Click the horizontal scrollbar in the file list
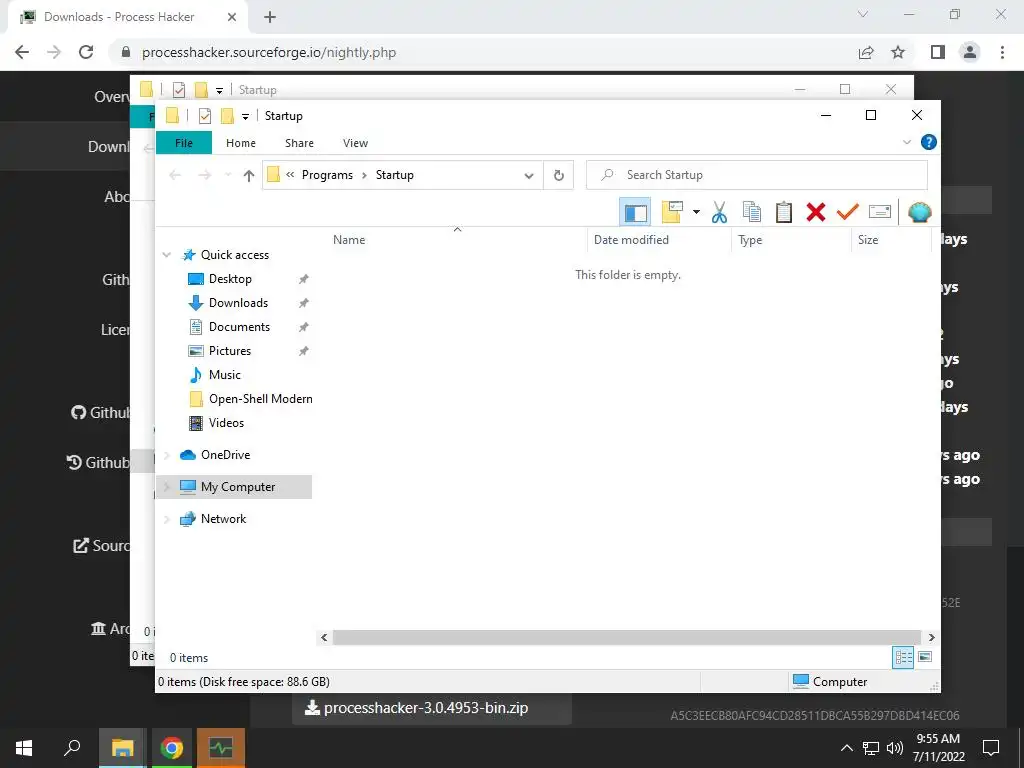 coord(626,637)
